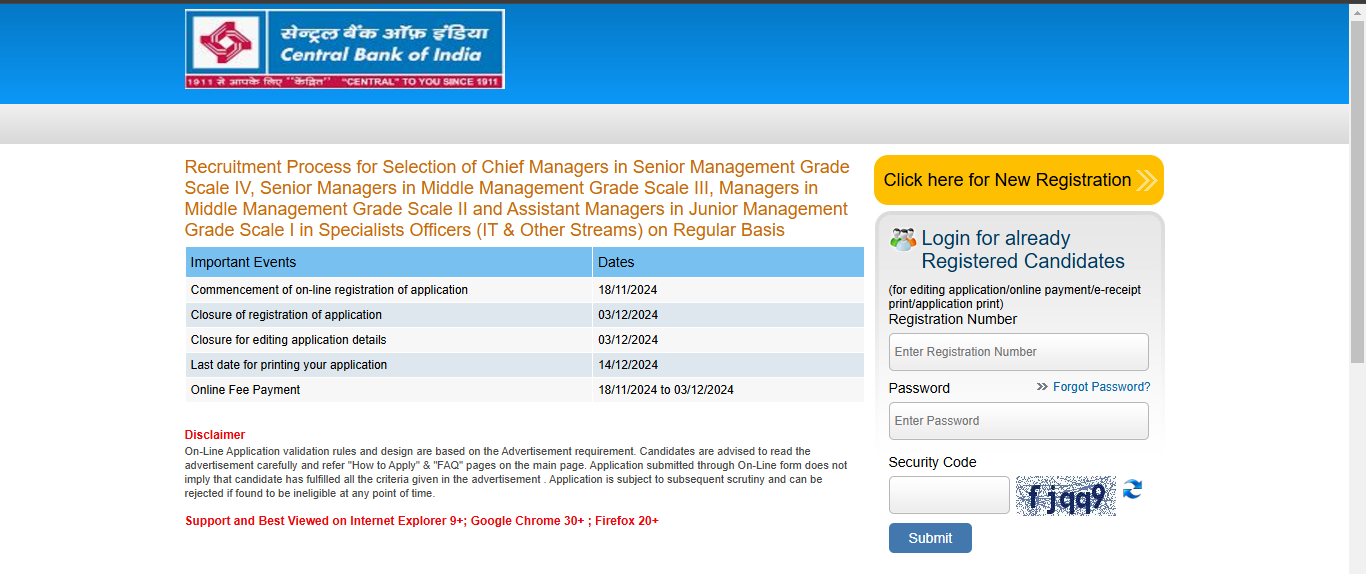
Task: Click the registered candidates people icon
Action: [x=903, y=239]
